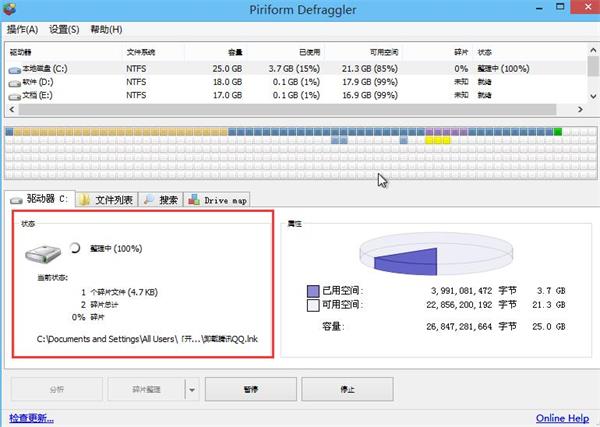Click the large hard drive icon in status panel
The image size is (600, 427).
pyautogui.click(x=43, y=254)
